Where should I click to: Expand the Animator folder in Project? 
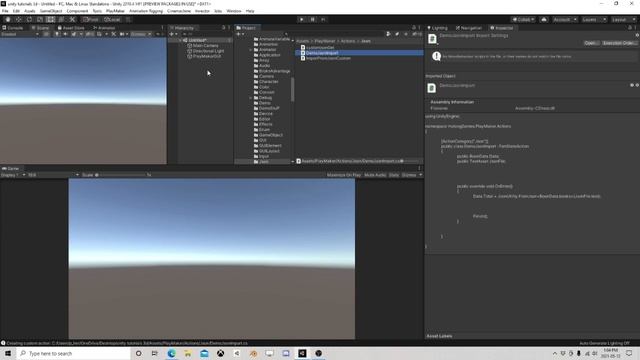[251, 50]
